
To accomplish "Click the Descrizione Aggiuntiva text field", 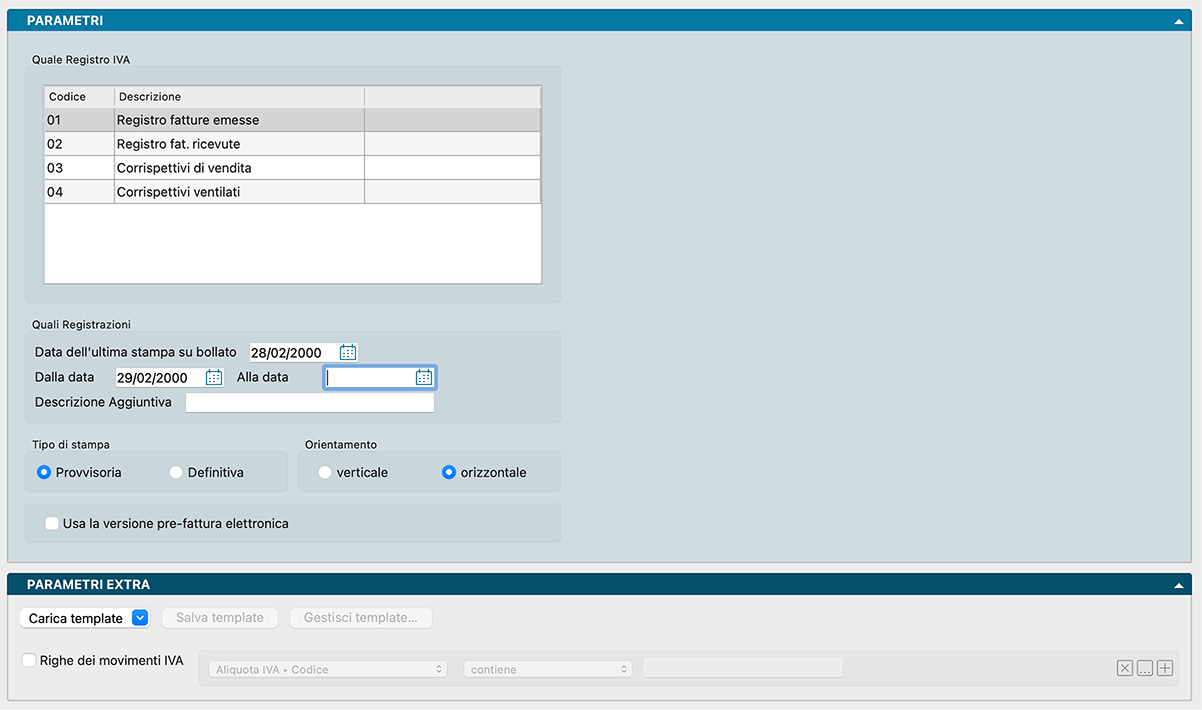I will pyautogui.click(x=310, y=402).
